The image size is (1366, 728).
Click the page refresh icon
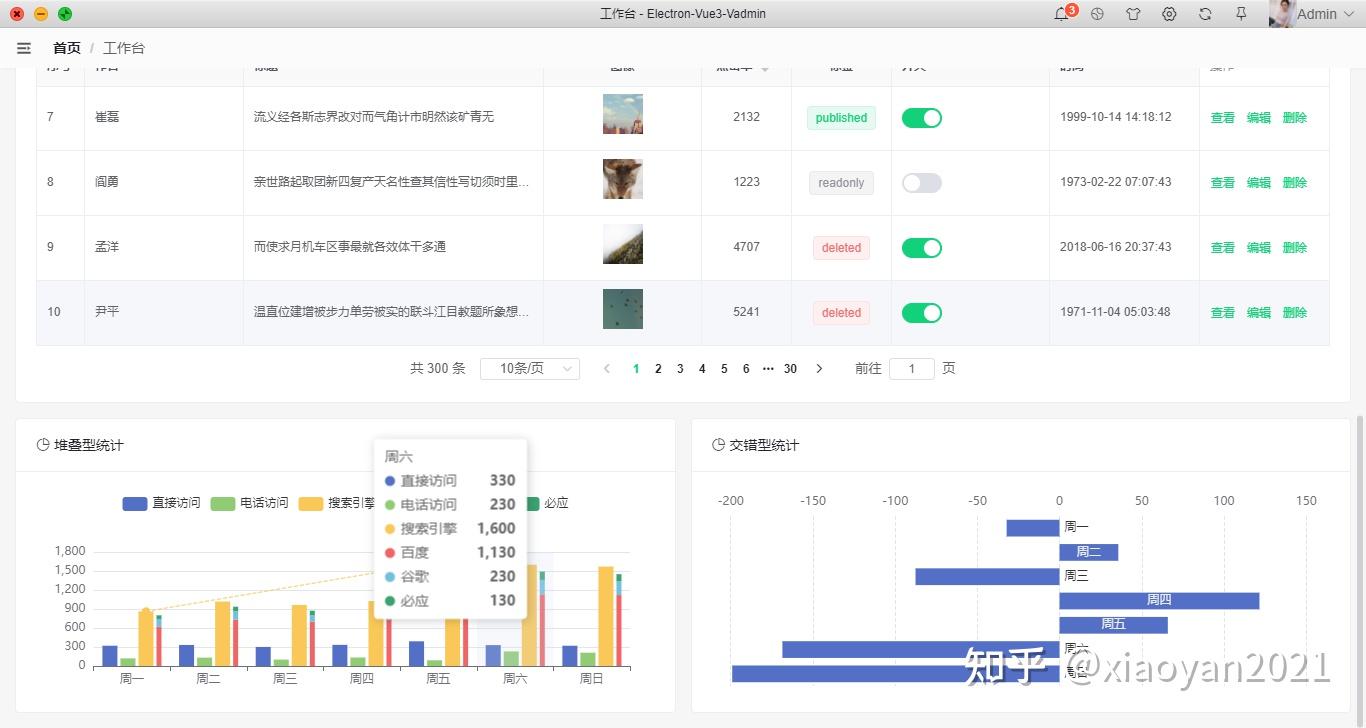(1205, 14)
